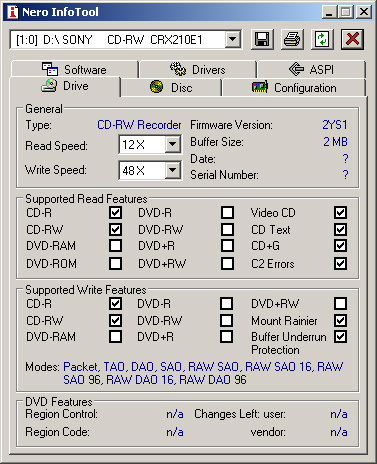This screenshot has height=464, width=377.
Task: Switch to the Configuration tab
Action: (x=294, y=88)
